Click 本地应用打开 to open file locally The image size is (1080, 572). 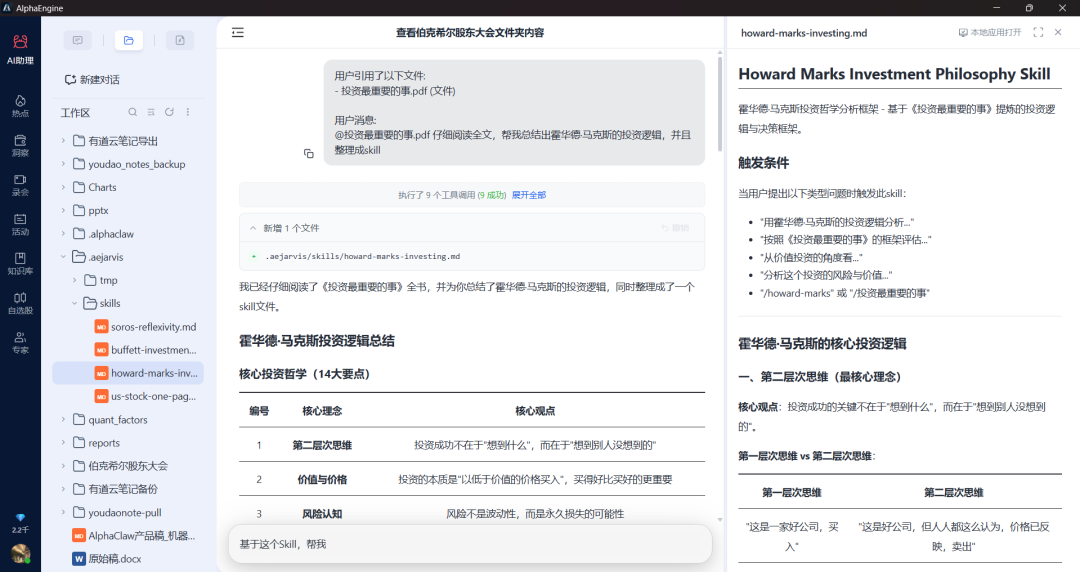click(x=990, y=33)
